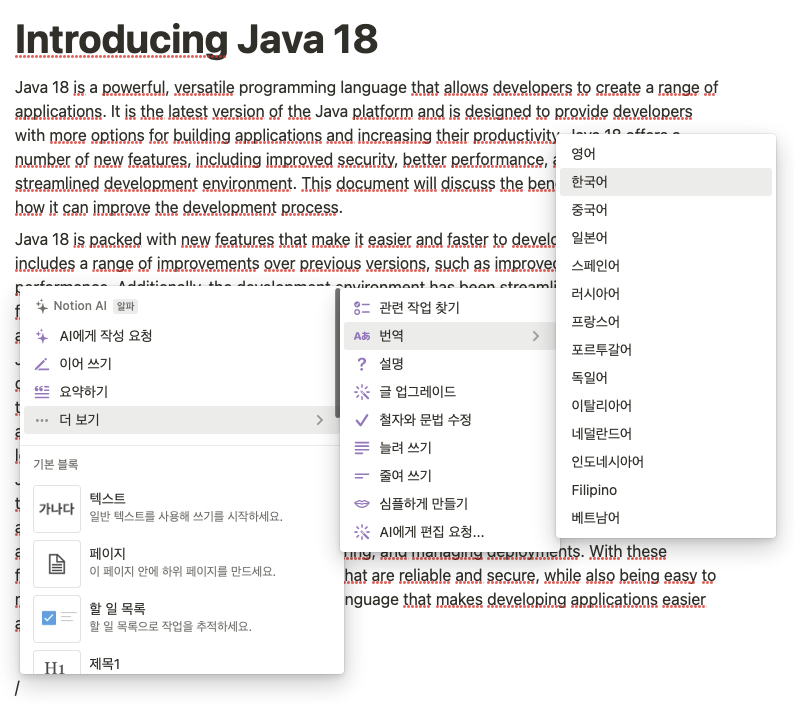This screenshot has height=704, width=794.
Task: Click the question mark icon beside 설명
Action: click(x=362, y=364)
